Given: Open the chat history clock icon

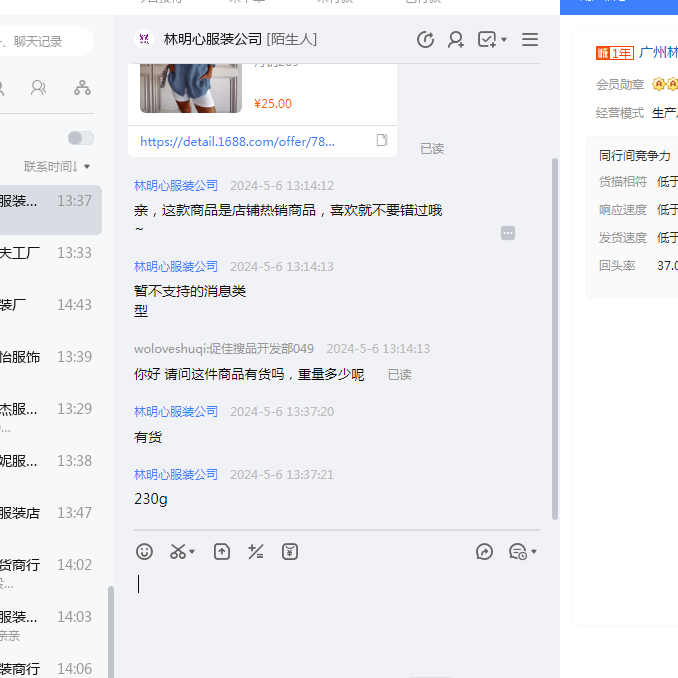Looking at the screenshot, I should coord(425,40).
